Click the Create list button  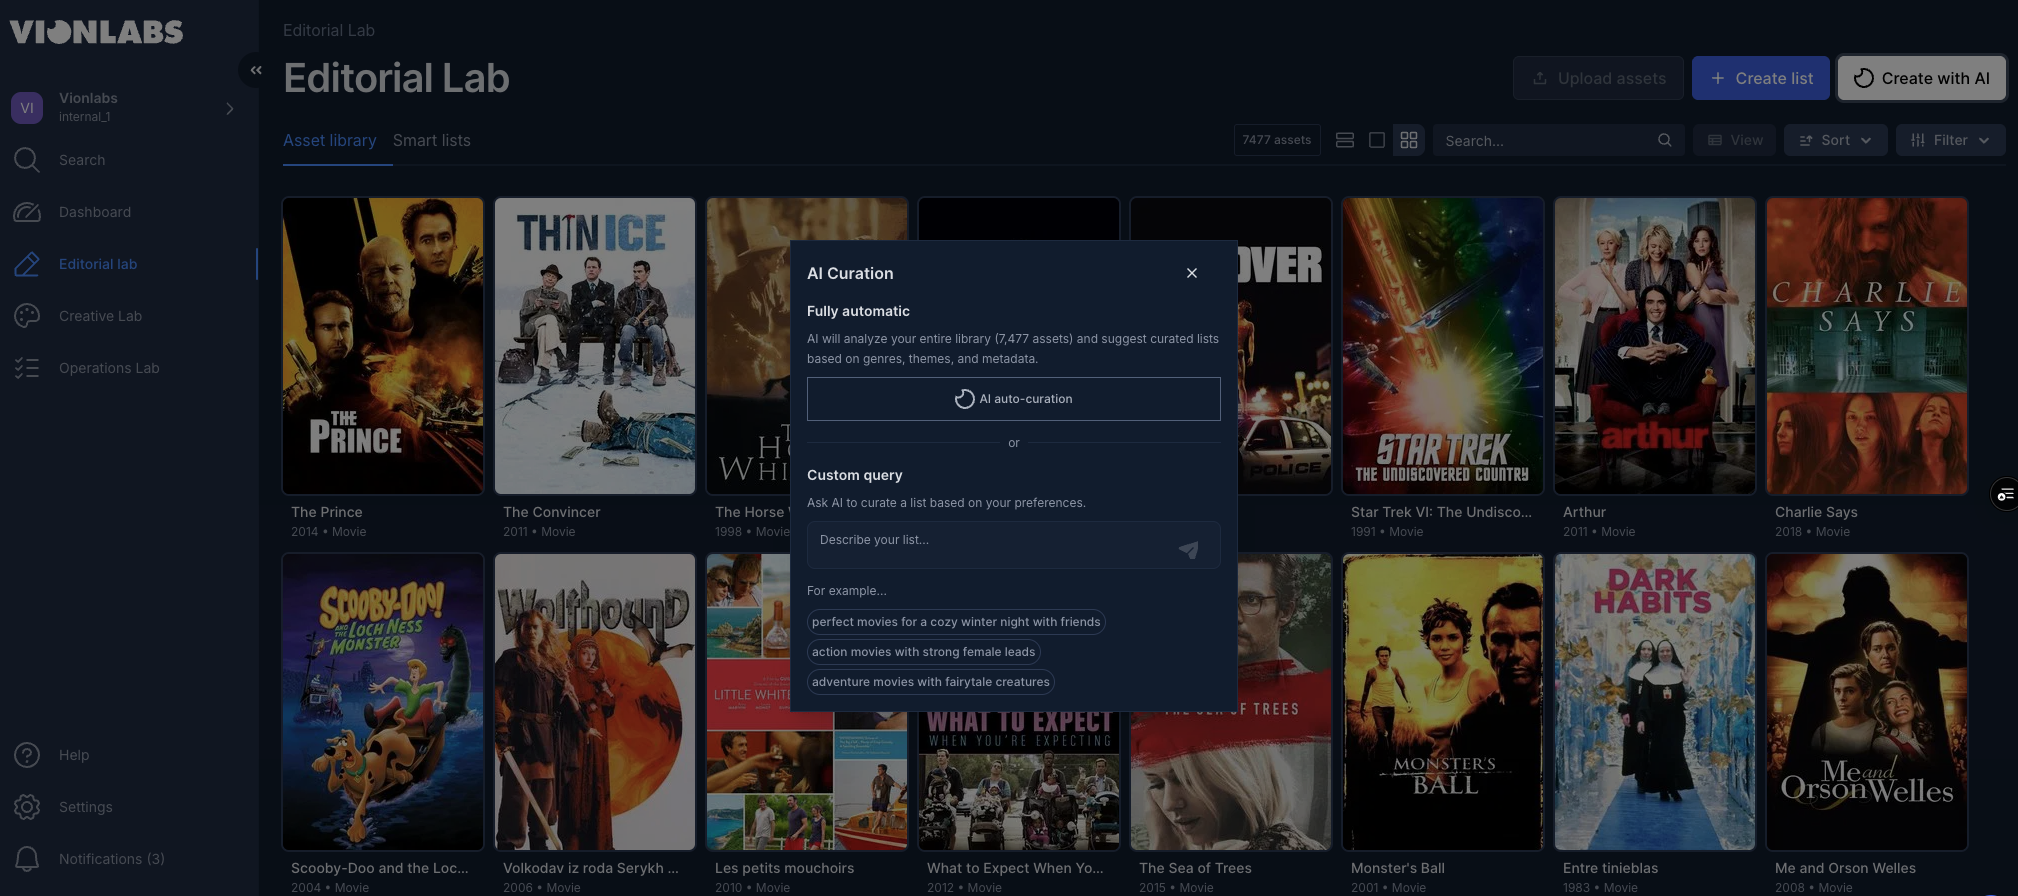tap(1760, 78)
